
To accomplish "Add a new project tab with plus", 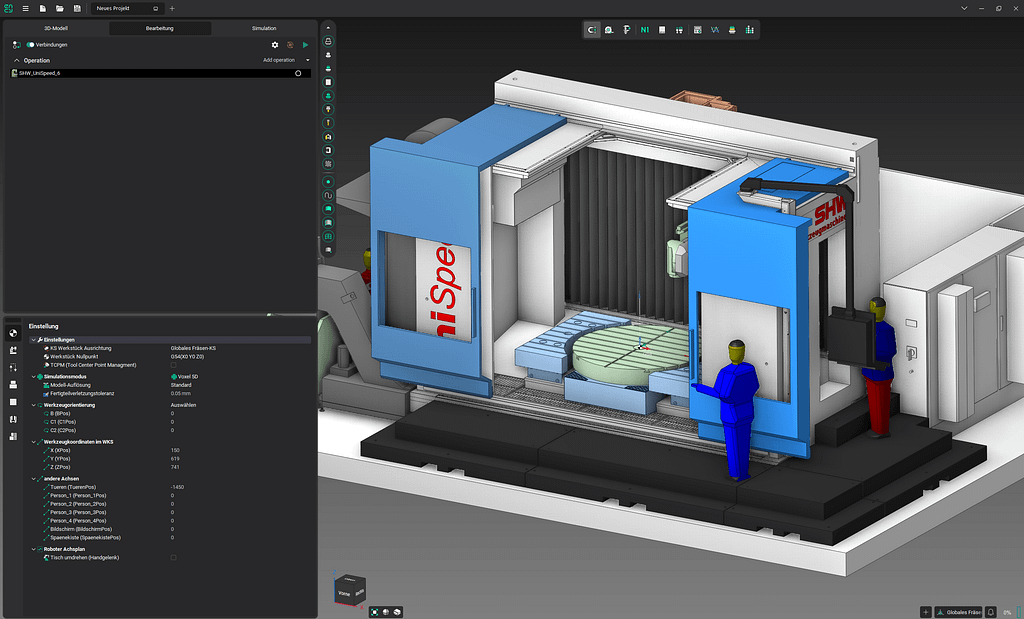I will point(172,8).
